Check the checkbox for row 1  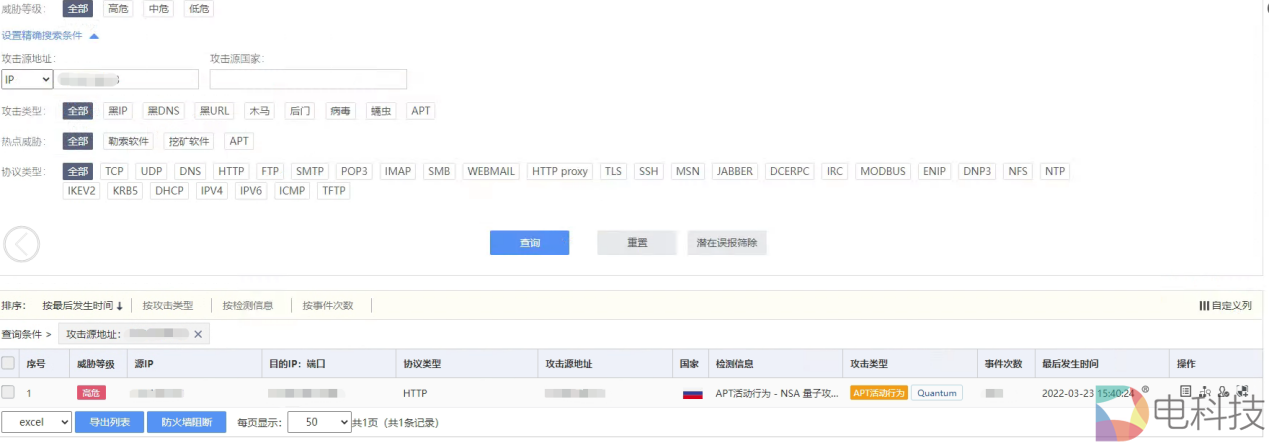[8, 392]
